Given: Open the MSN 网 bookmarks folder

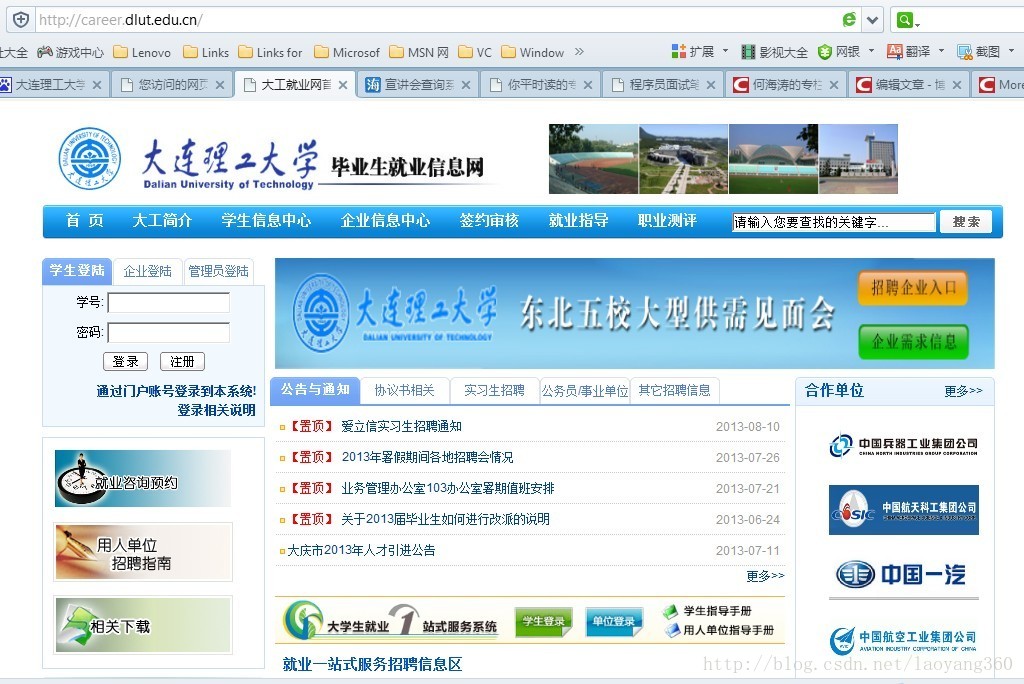Looking at the screenshot, I should [x=419, y=52].
